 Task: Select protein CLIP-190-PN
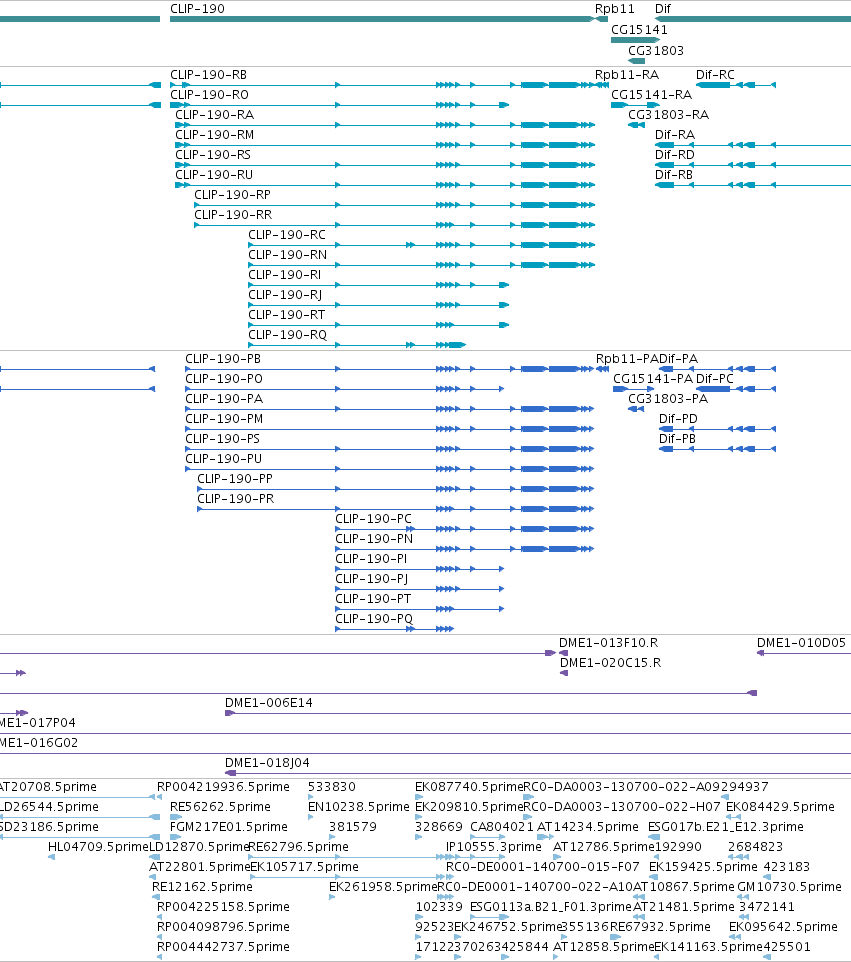coord(374,539)
